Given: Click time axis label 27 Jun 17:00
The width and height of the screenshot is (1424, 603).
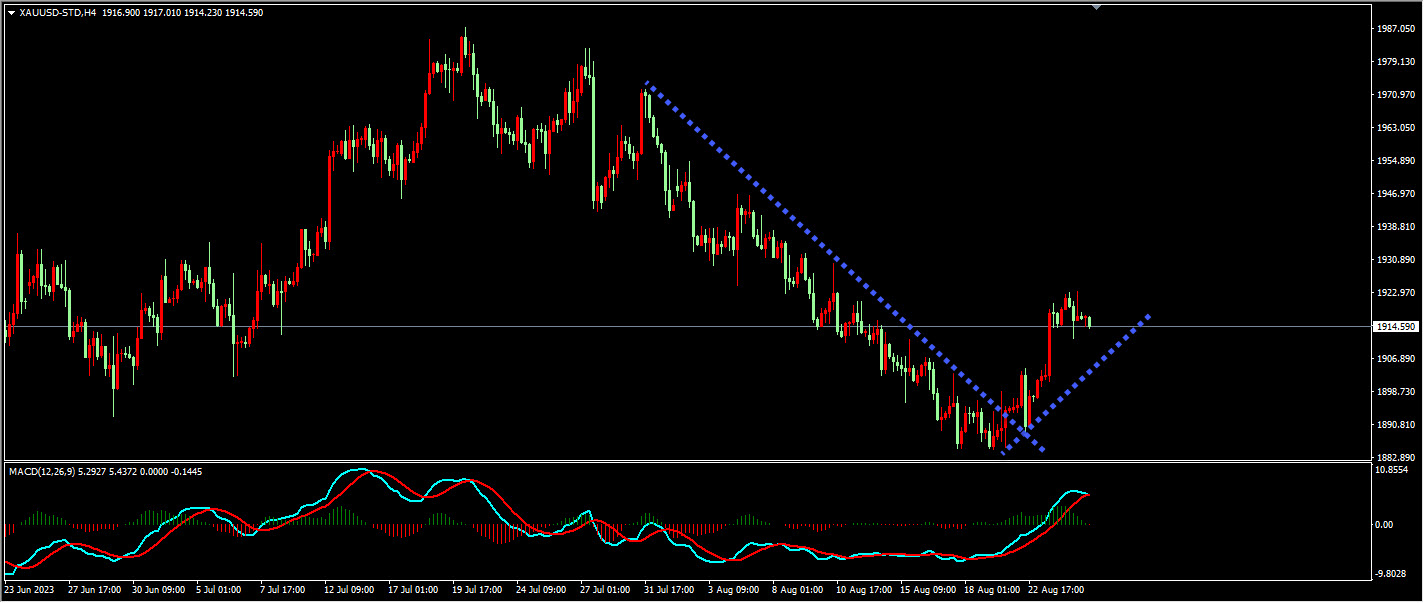Looking at the screenshot, I should click(94, 590).
